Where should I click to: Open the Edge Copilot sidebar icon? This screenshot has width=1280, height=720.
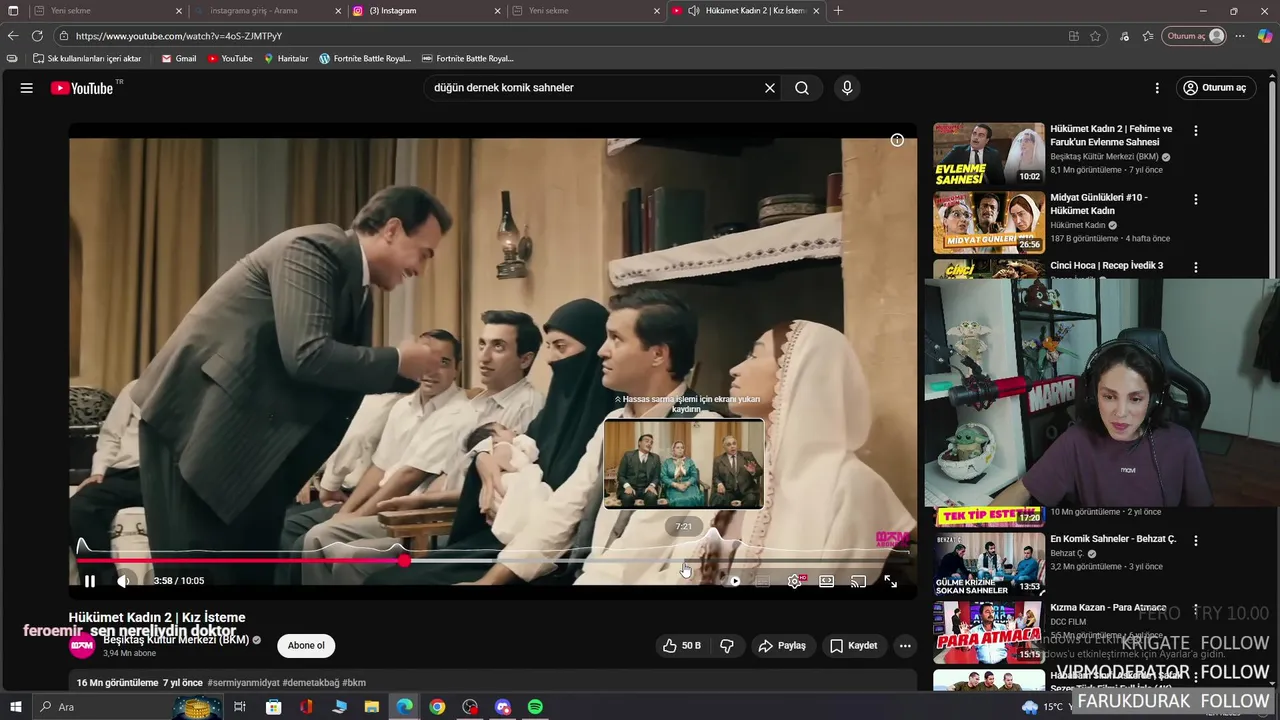[x=1265, y=36]
